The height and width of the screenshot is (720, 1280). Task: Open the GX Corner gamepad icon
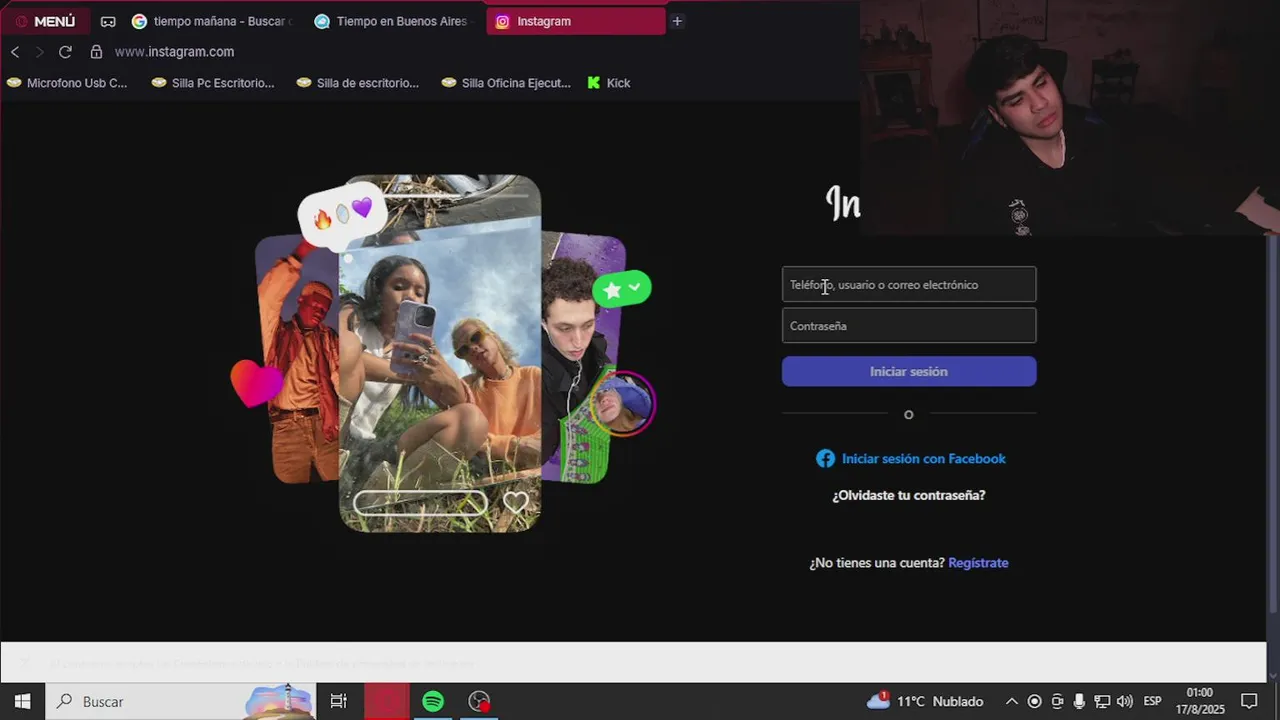pos(108,21)
